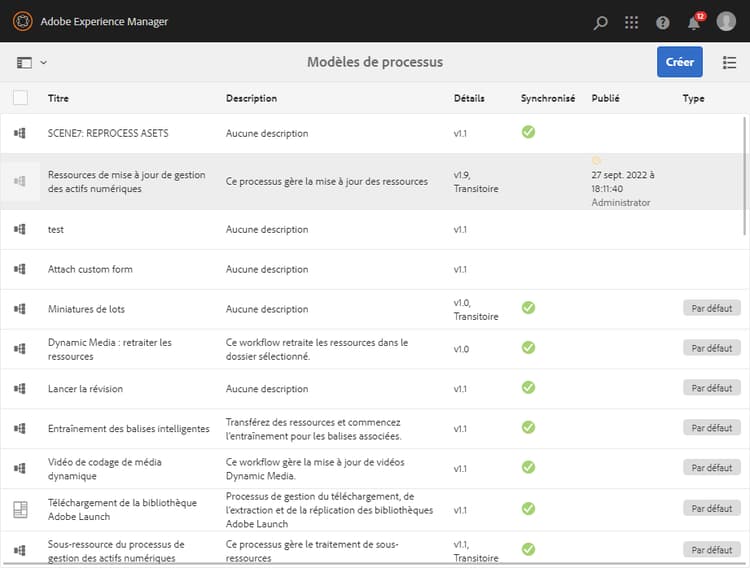
Task: Open the help question mark icon
Action: pyautogui.click(x=662, y=22)
